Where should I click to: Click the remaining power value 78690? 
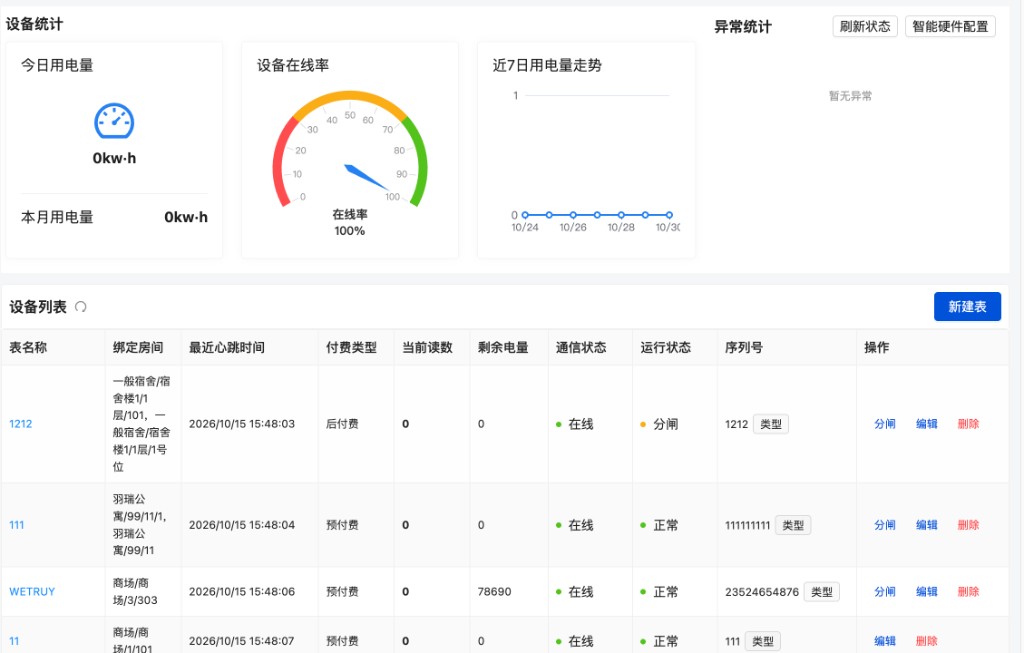(494, 592)
